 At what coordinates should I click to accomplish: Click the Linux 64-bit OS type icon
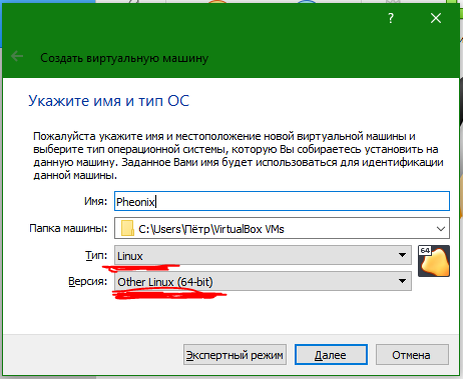(434, 261)
